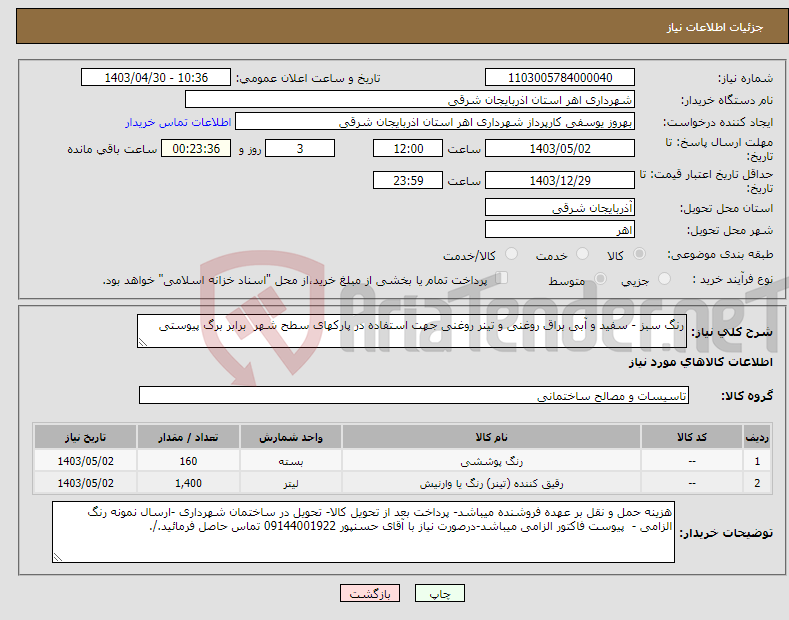Click the ردیف column header
The width and height of the screenshot is (789, 620).
coord(757,437)
